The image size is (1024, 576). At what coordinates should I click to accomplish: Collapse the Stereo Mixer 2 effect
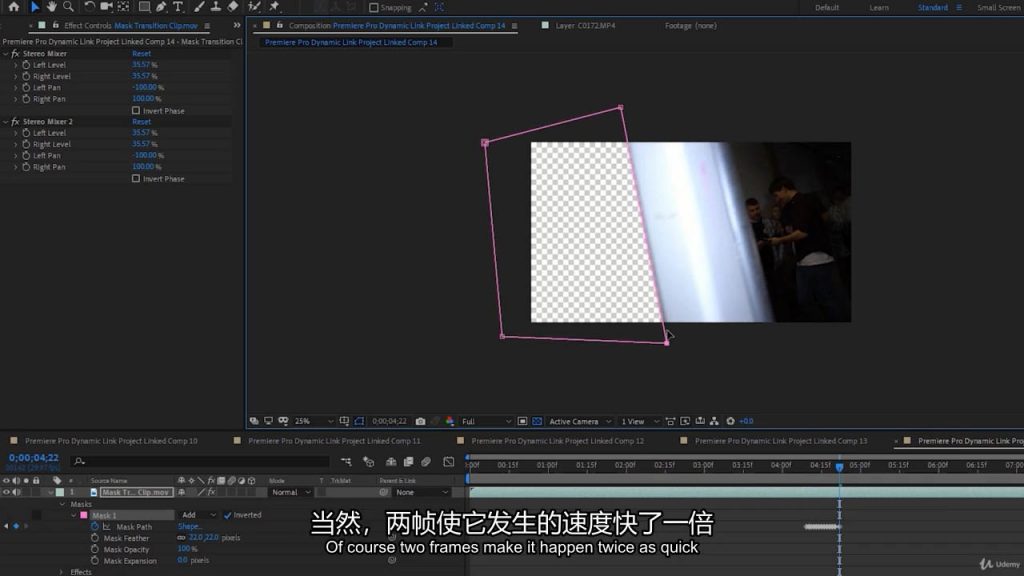(x=6, y=121)
